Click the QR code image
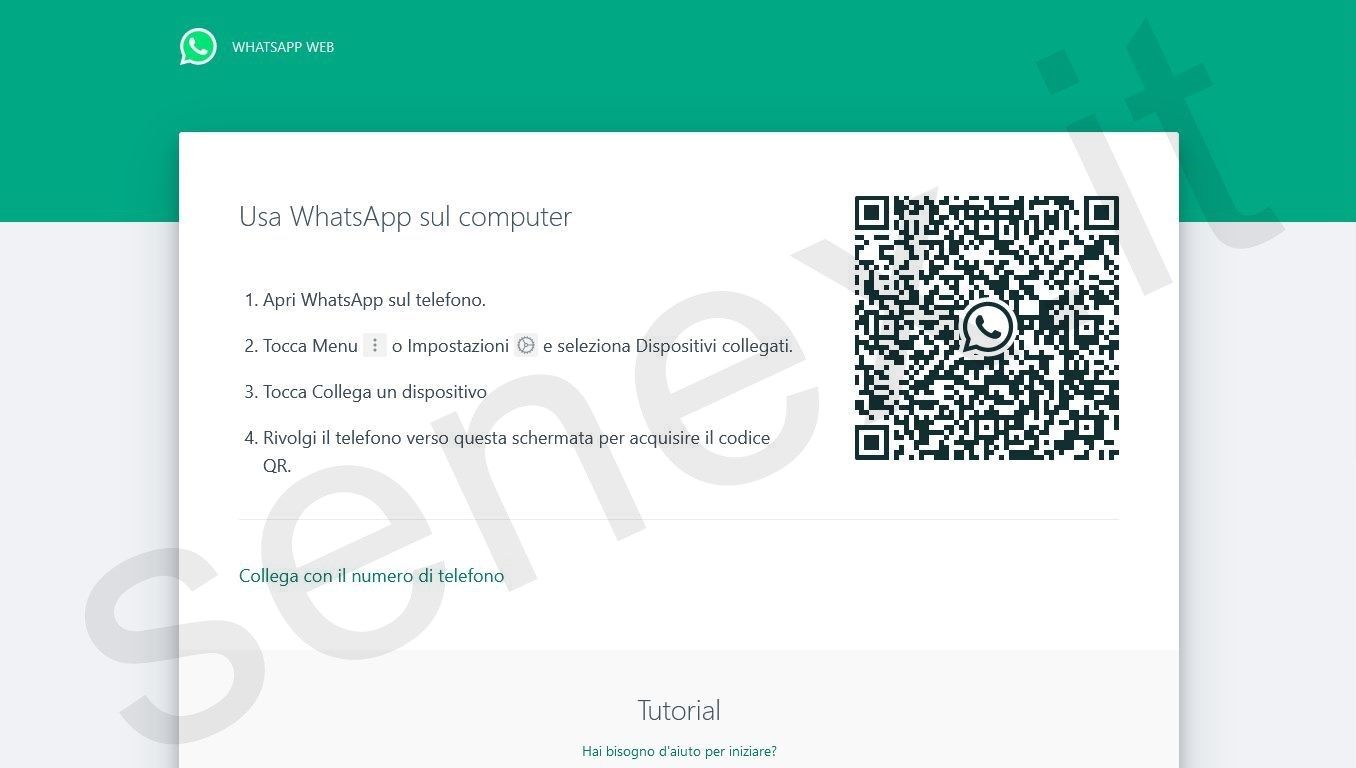 (987, 328)
